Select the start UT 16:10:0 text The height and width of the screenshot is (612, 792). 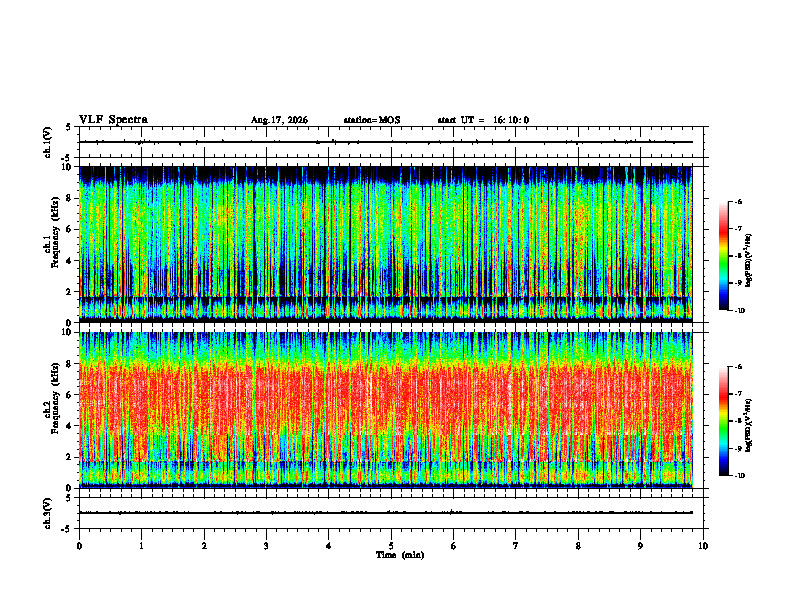483,120
